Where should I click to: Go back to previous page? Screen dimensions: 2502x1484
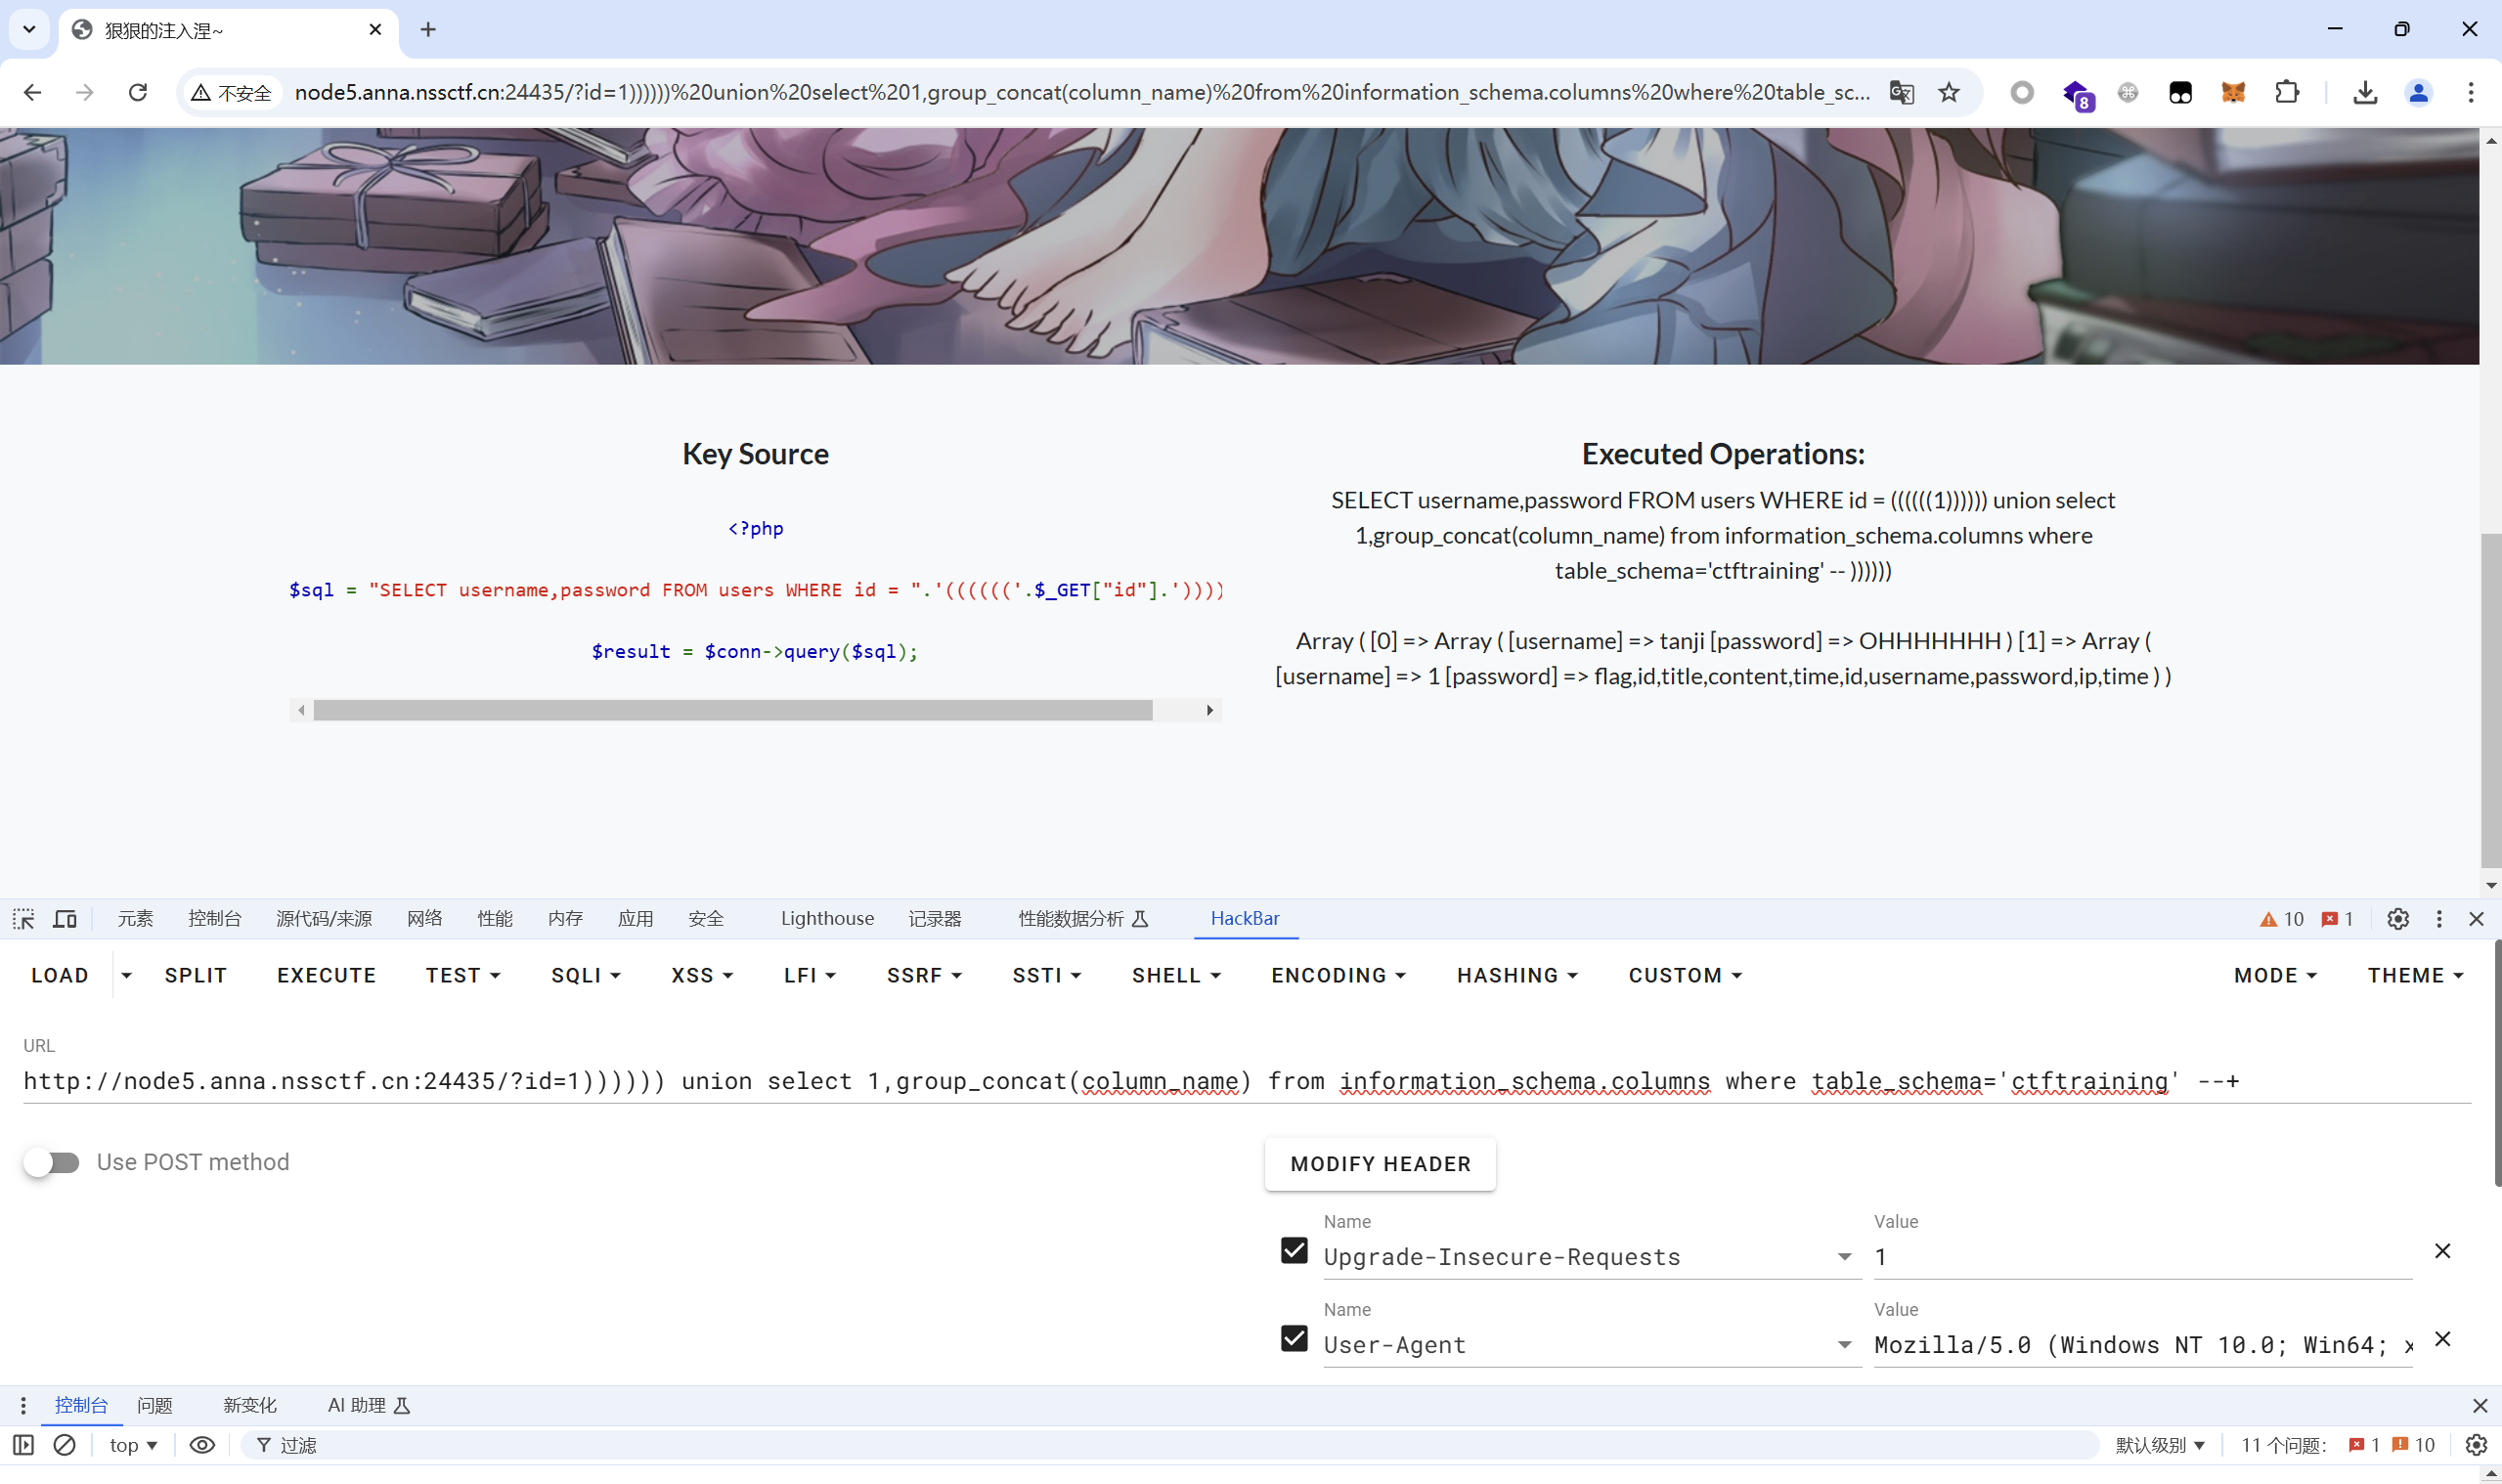(32, 93)
